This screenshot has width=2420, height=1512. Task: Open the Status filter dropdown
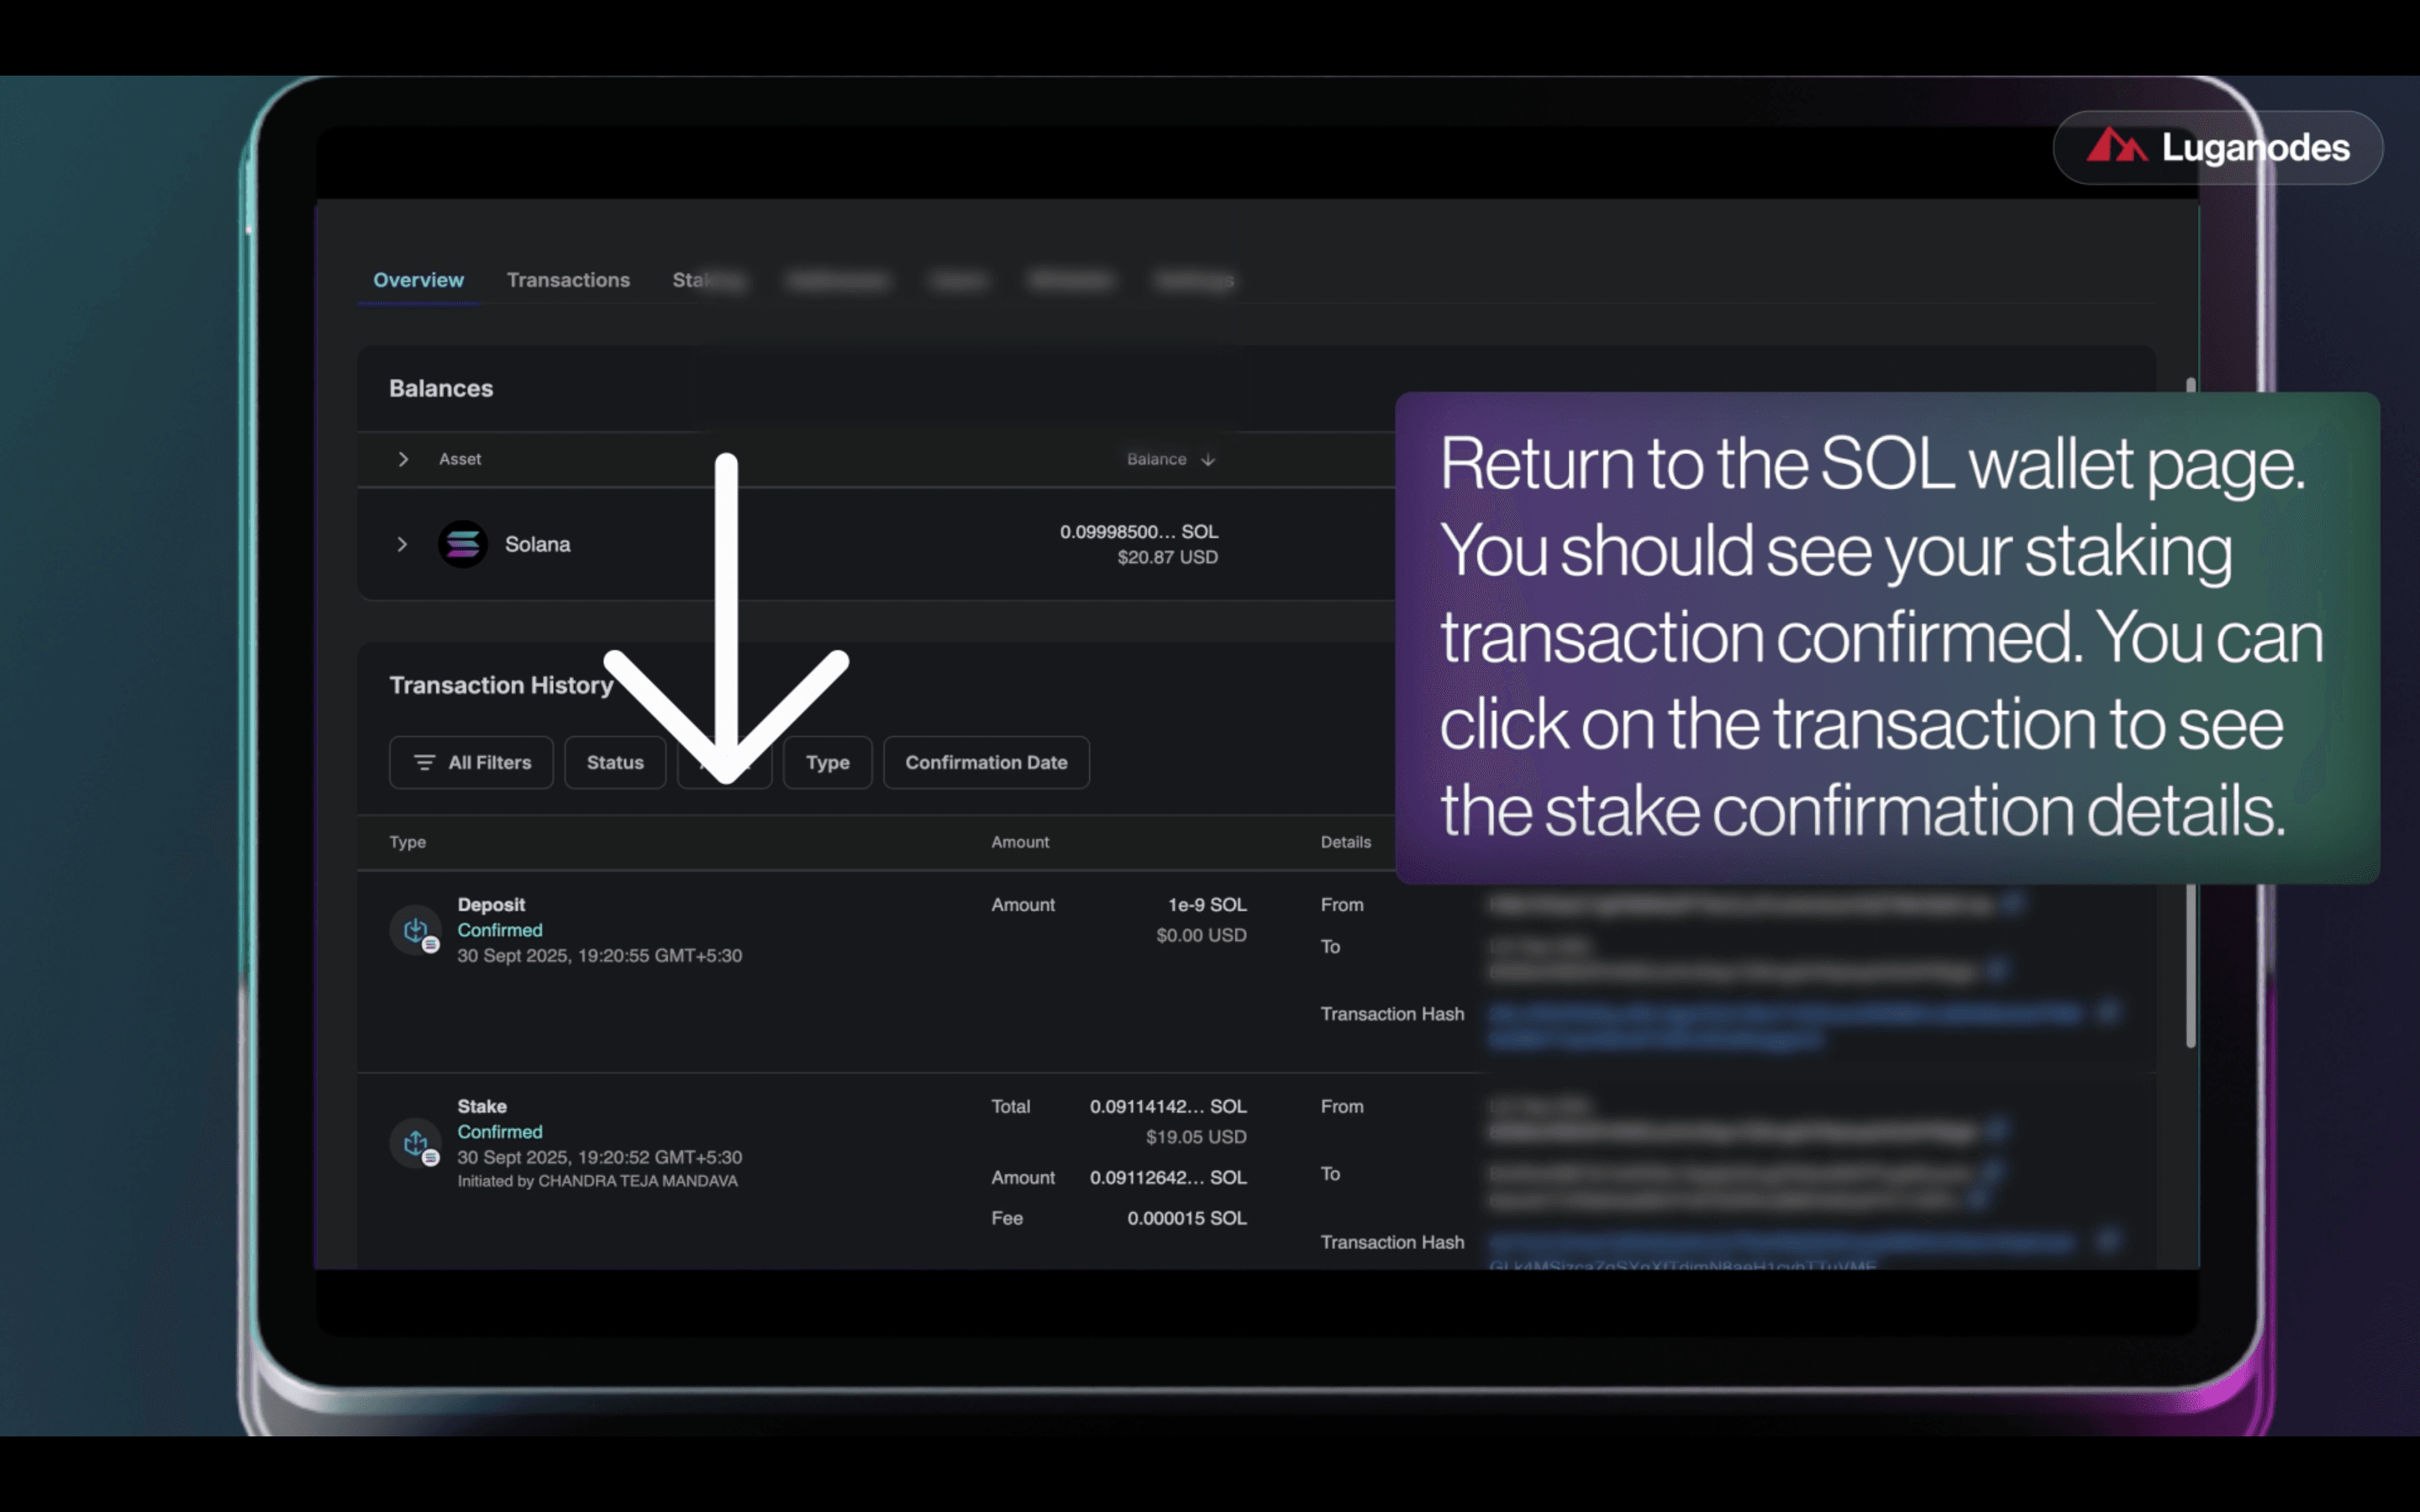(x=614, y=763)
